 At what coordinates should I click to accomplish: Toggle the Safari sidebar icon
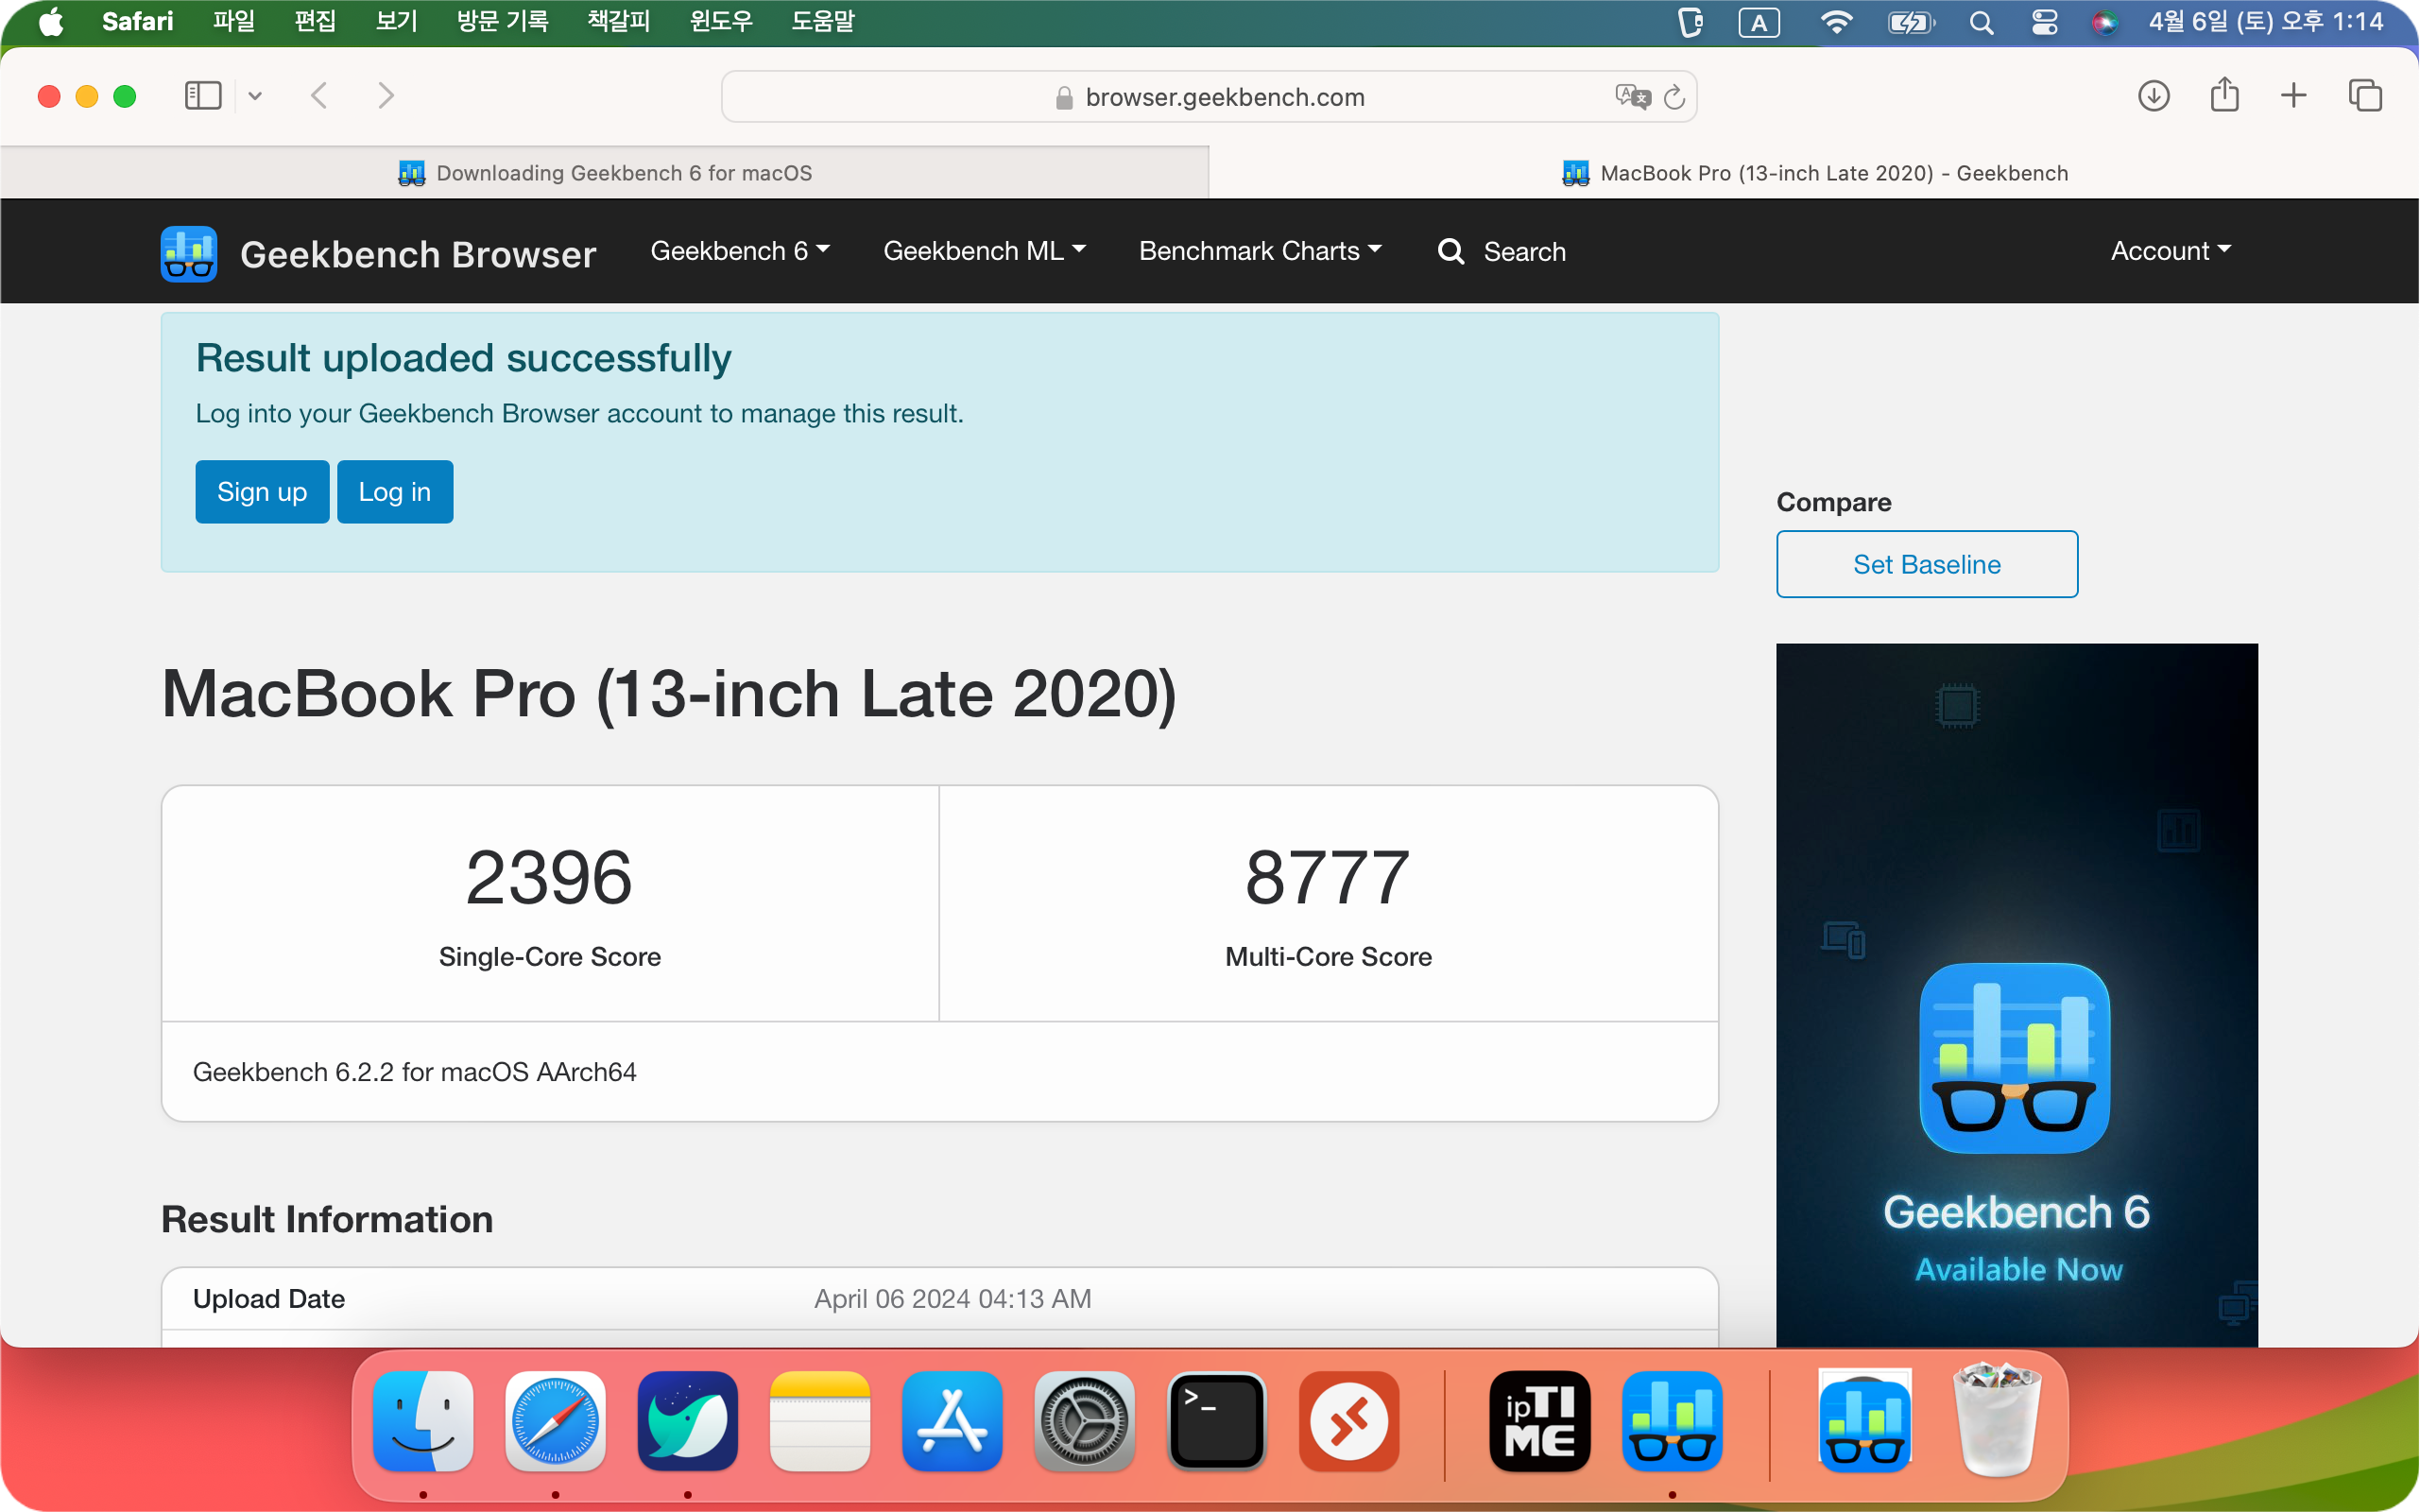203,96
